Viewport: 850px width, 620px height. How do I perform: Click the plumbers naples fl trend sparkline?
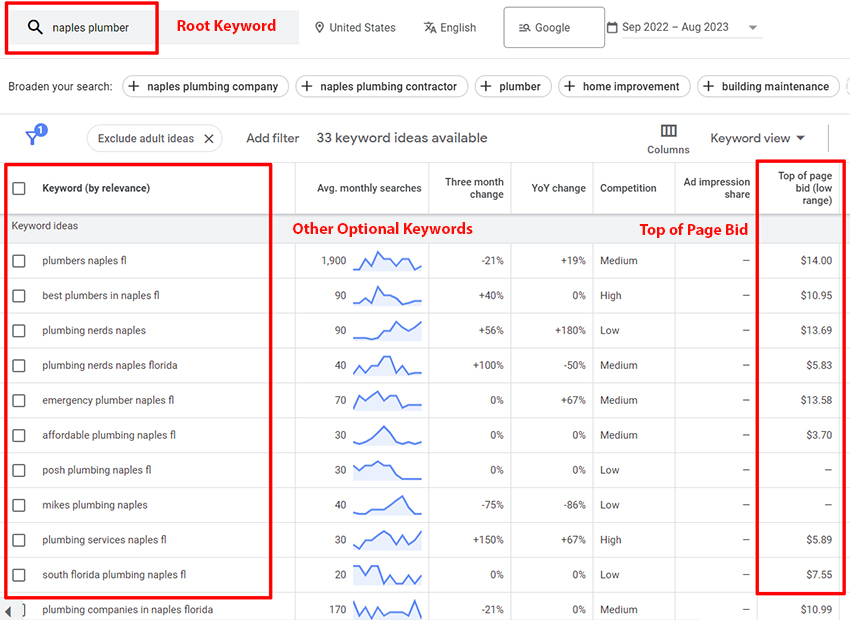tap(387, 261)
